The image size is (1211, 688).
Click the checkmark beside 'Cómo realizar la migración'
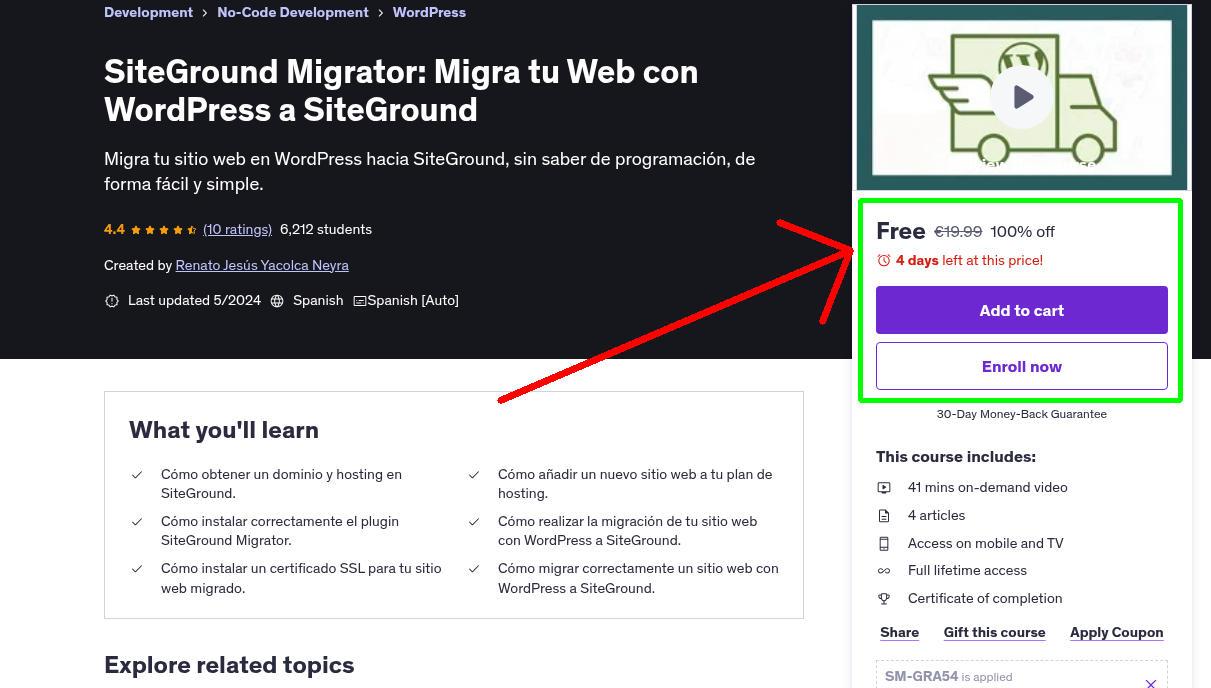(x=474, y=522)
